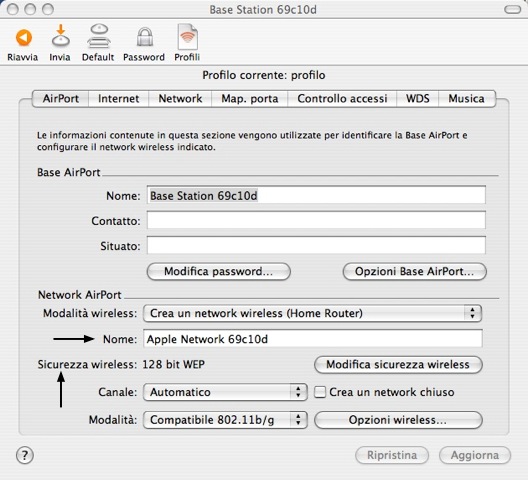Select the WDS tab

point(418,98)
